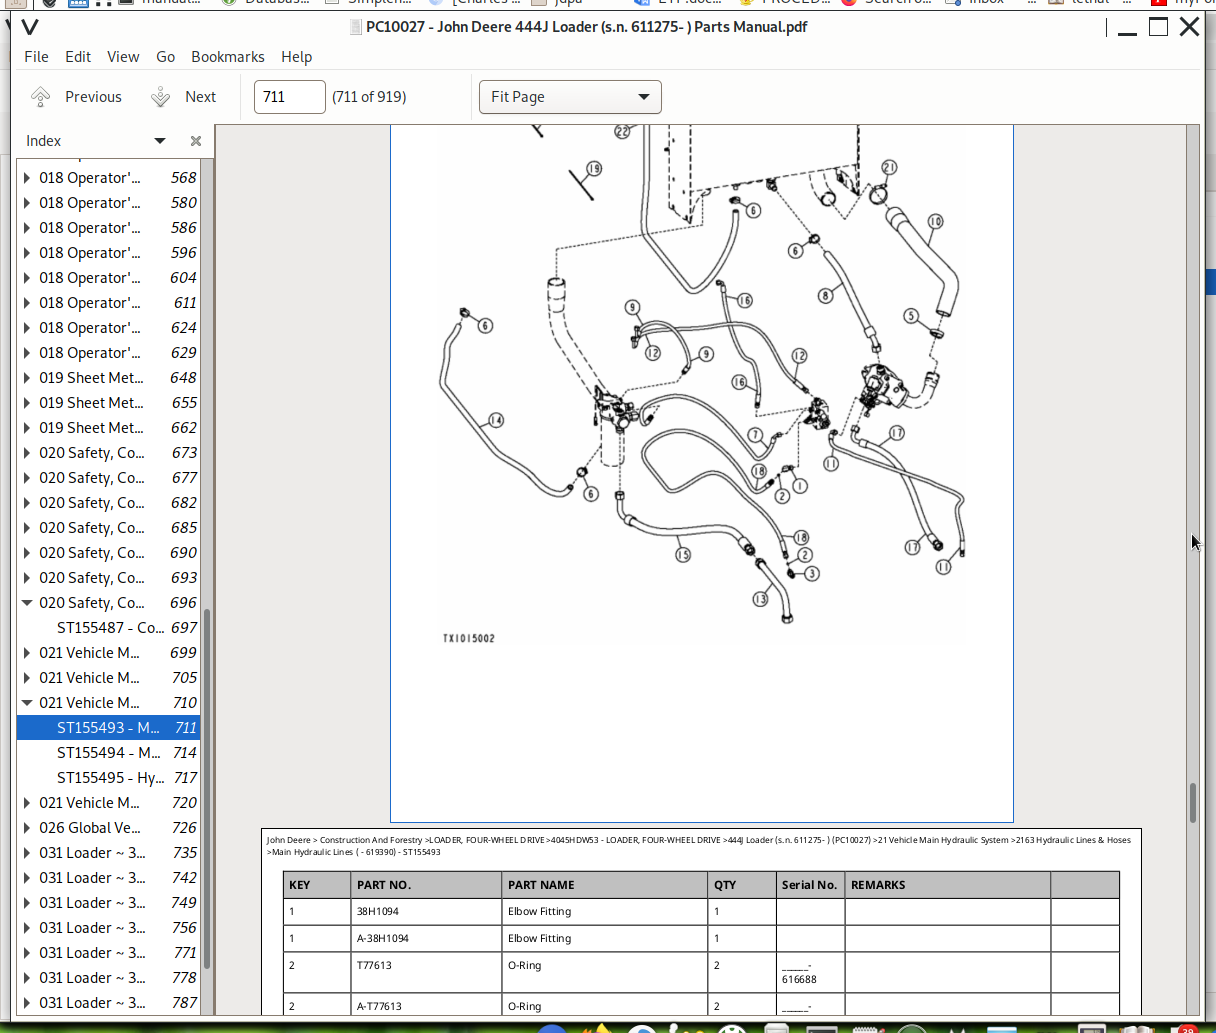Select ST155495 index entry at page 717

coord(110,778)
